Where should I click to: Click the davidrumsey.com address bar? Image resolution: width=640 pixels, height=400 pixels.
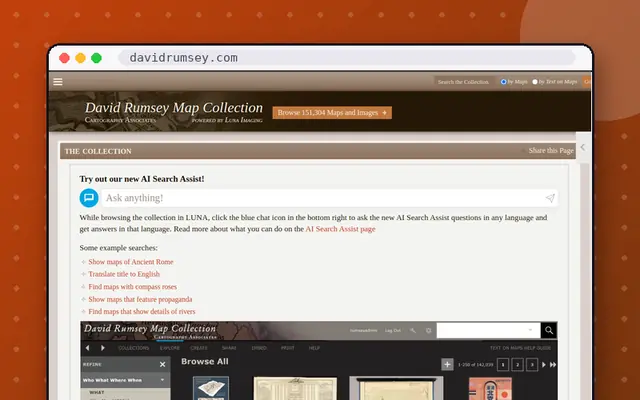coord(347,58)
